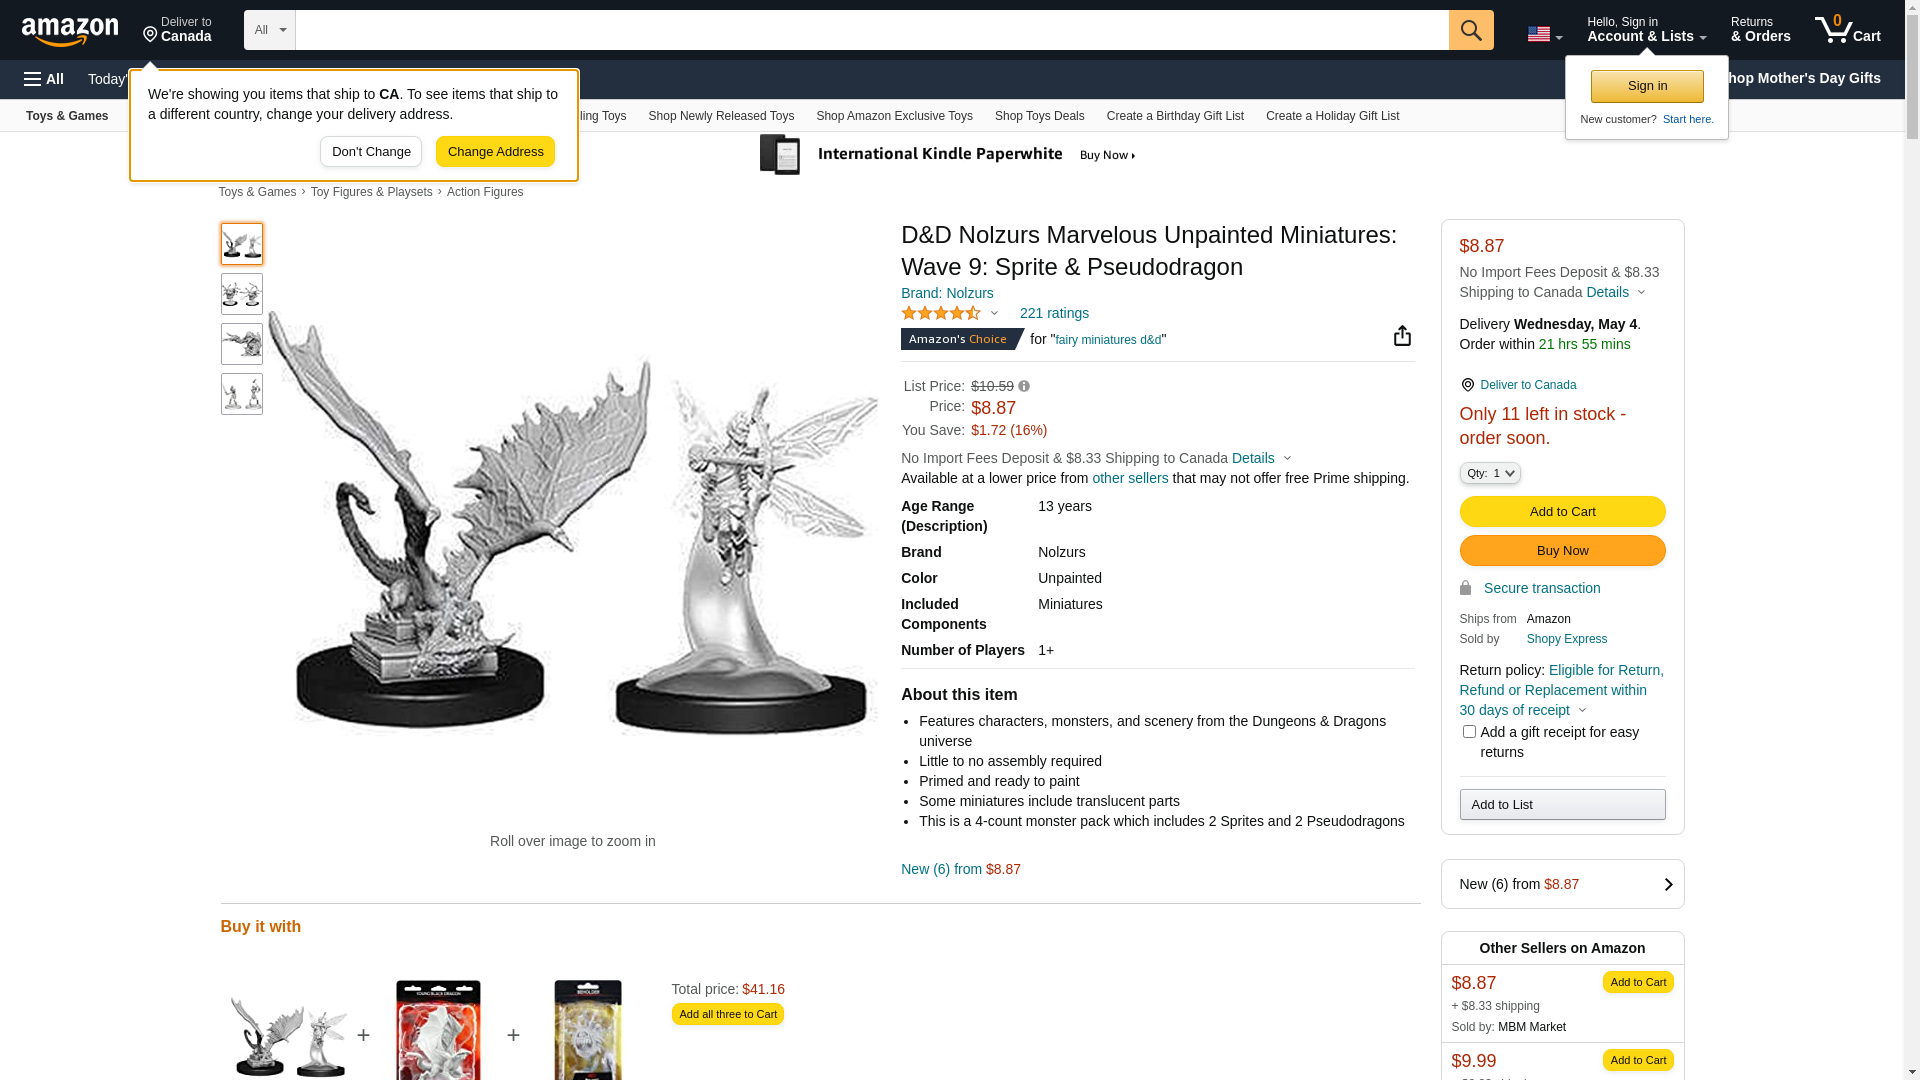1920x1080 pixels.
Task: Click the Amazon logo
Action: (70, 31)
